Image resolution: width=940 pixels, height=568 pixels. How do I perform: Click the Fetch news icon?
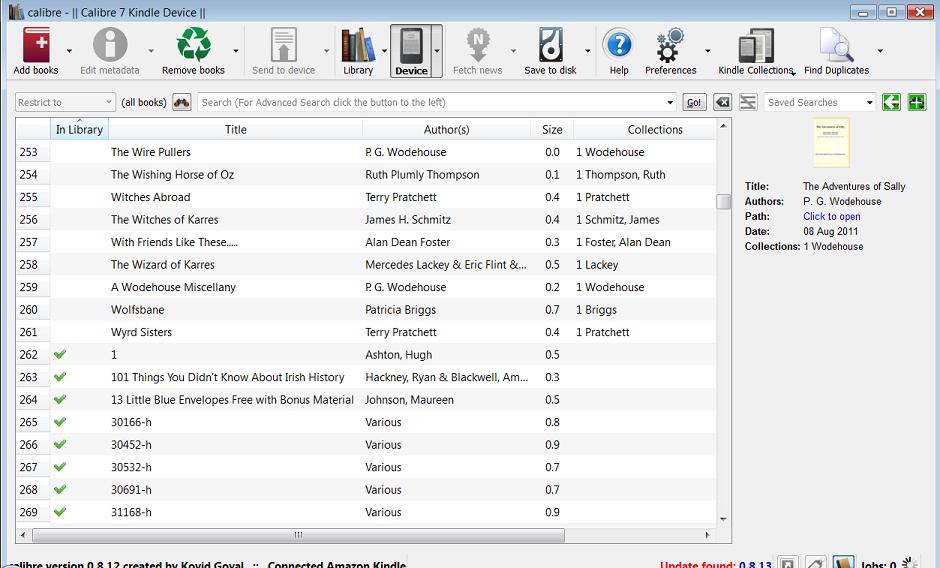478,44
